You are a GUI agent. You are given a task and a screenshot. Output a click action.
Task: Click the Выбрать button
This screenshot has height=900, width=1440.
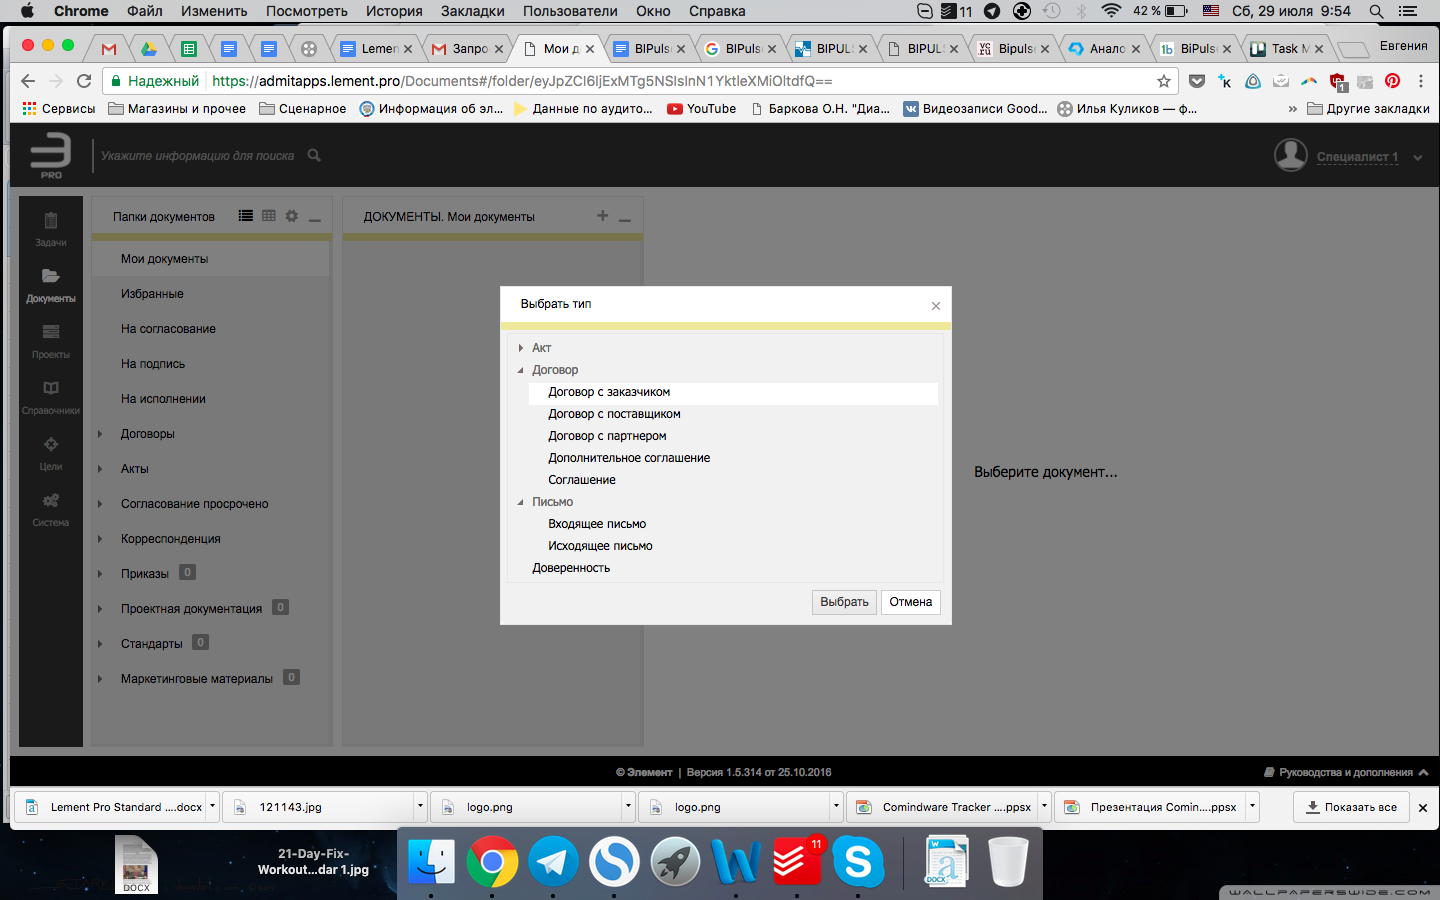coord(845,602)
